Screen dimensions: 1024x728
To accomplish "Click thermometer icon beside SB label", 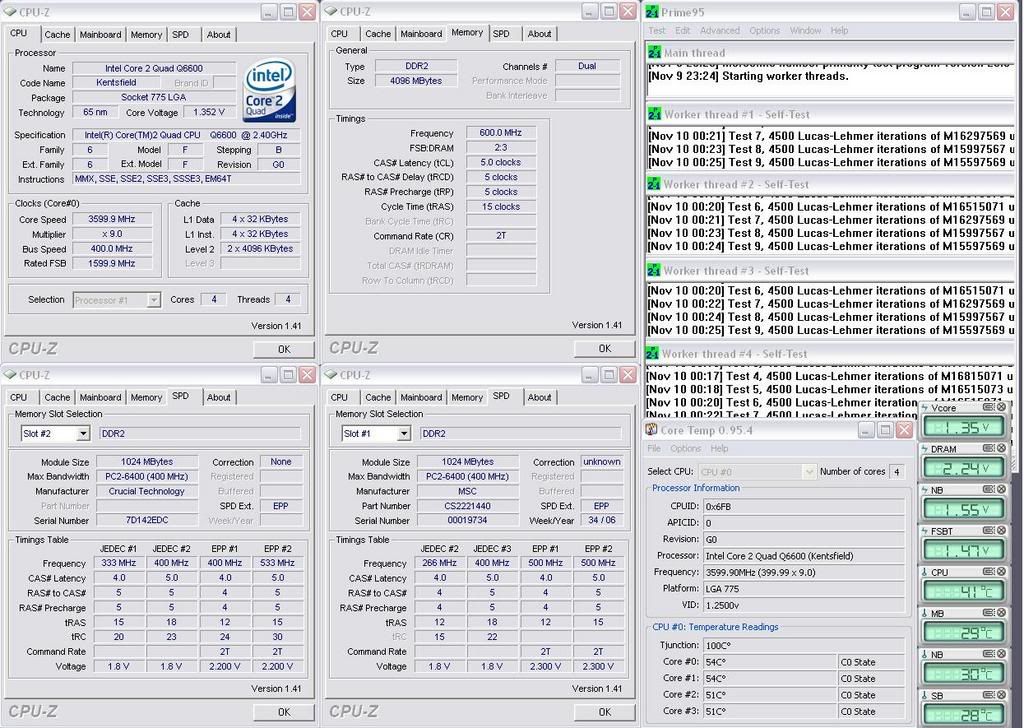I will click(x=925, y=695).
